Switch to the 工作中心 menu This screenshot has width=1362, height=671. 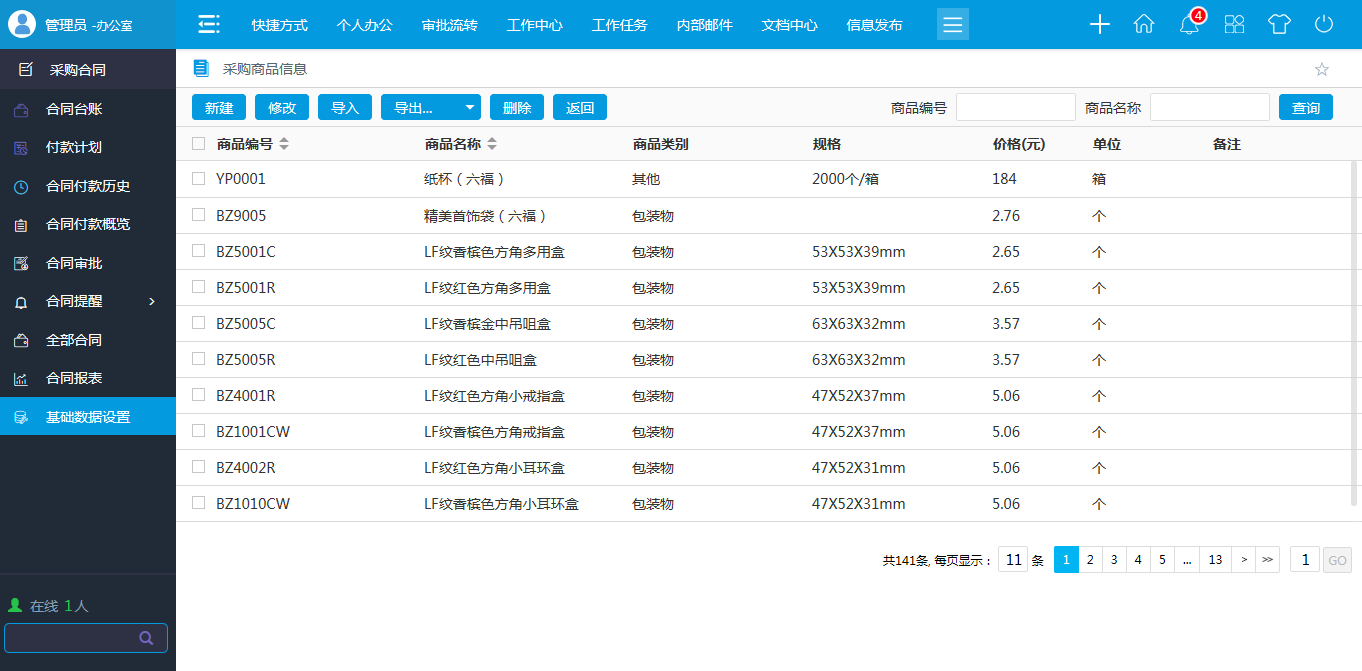535,25
